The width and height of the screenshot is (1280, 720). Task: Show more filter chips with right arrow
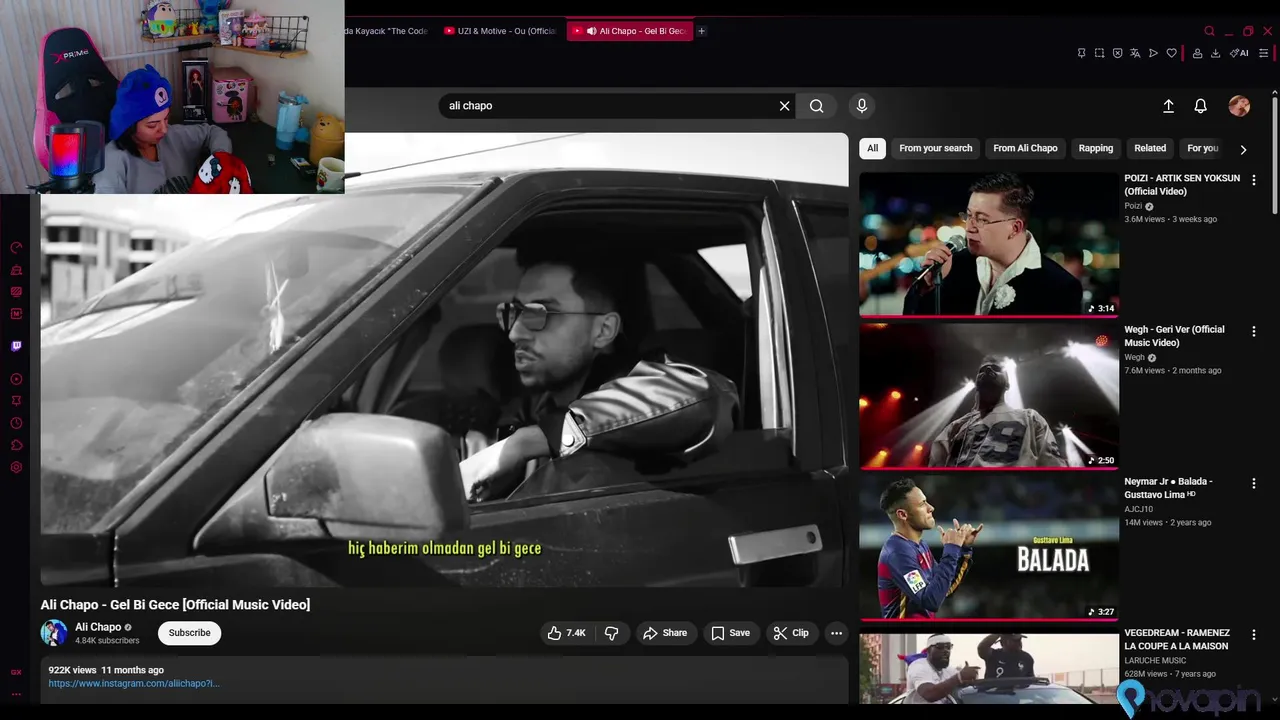(x=1243, y=149)
